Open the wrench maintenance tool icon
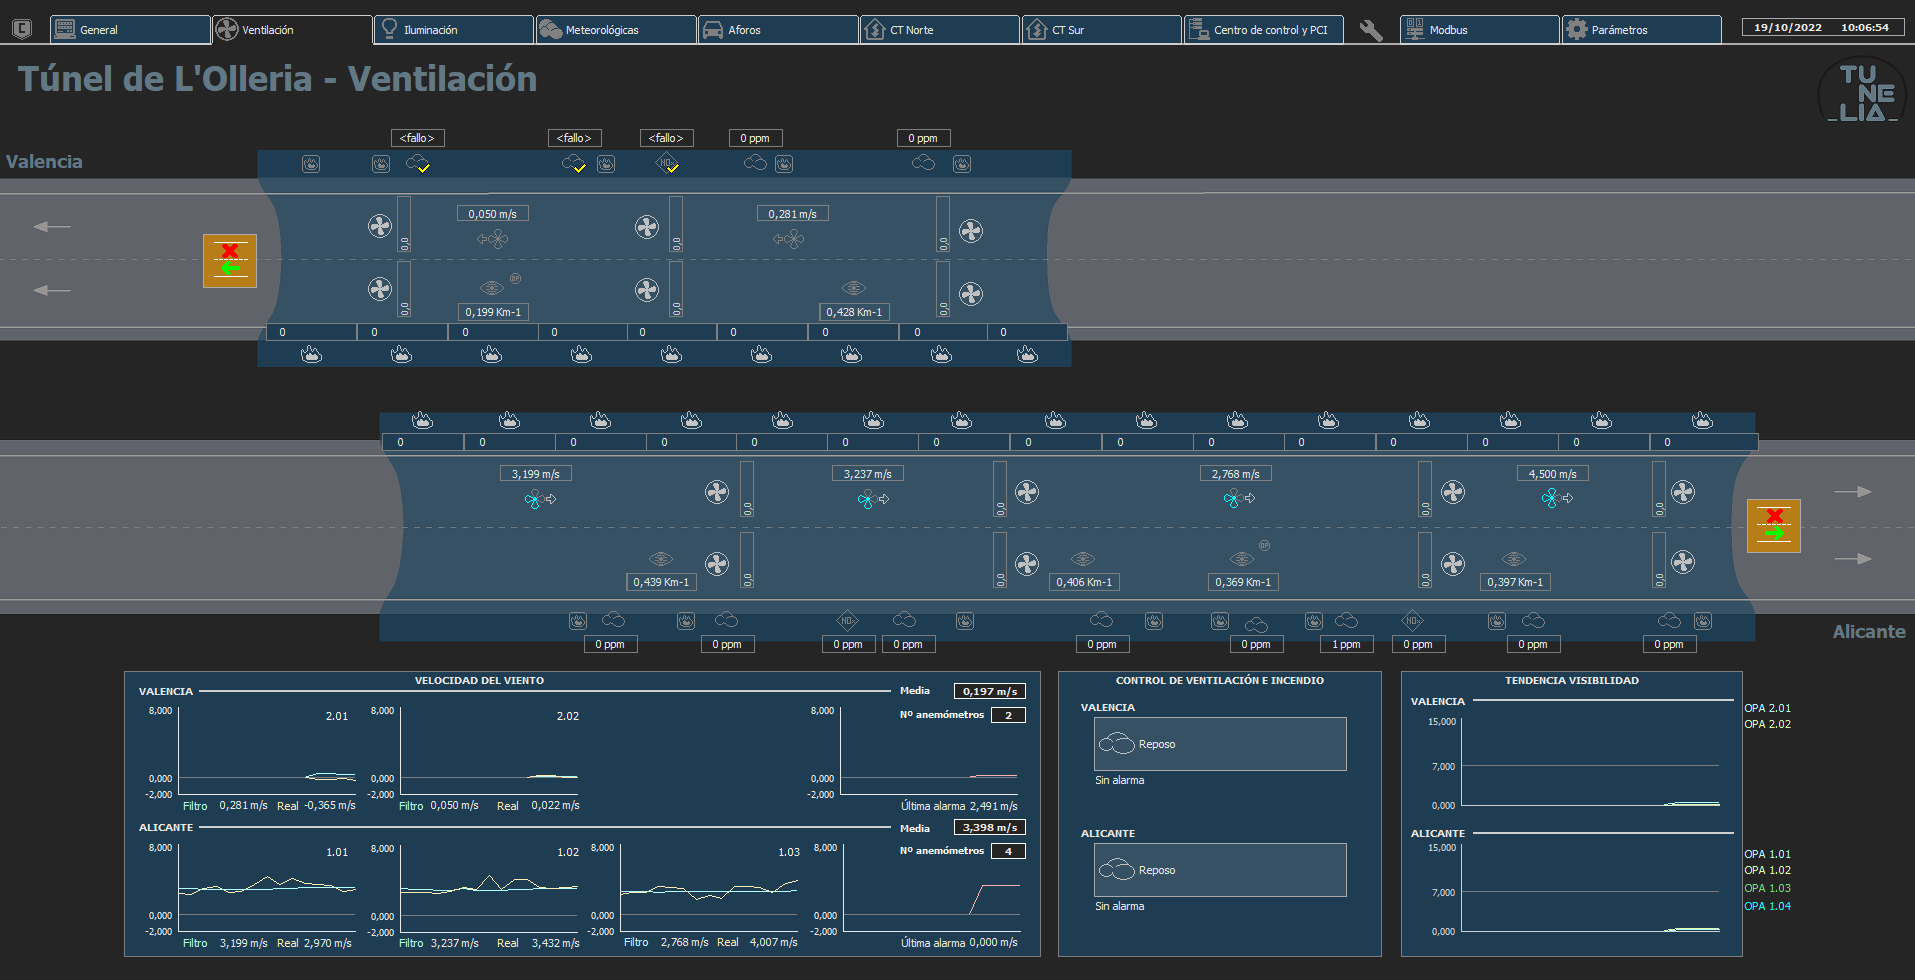This screenshot has height=980, width=1915. click(x=1371, y=30)
